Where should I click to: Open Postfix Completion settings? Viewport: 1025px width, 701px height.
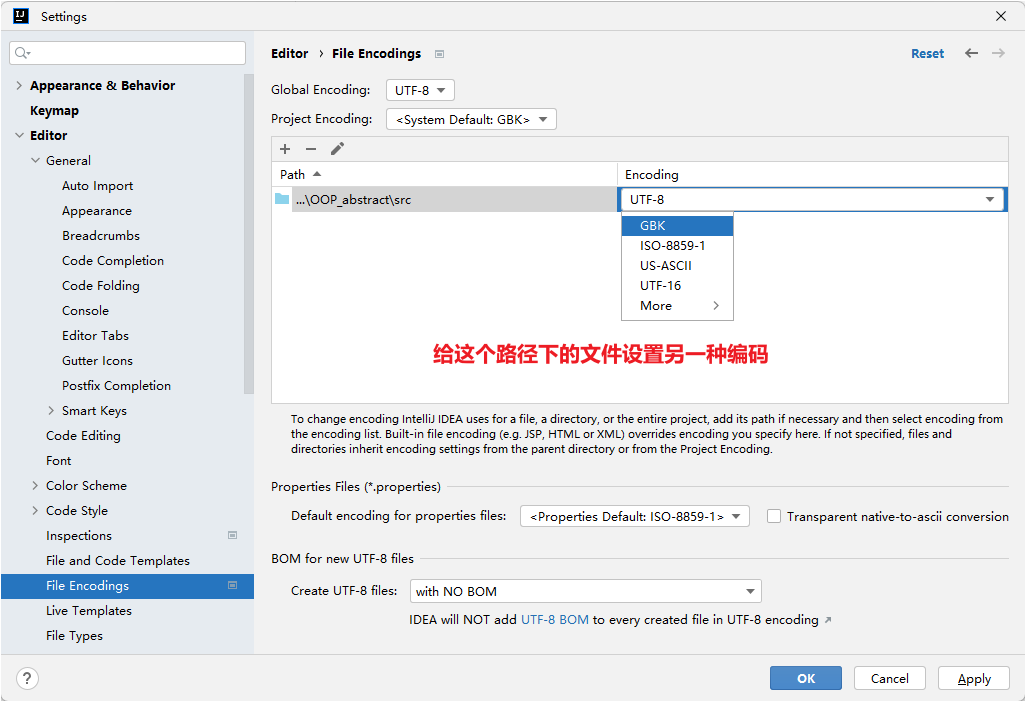click(x=116, y=386)
